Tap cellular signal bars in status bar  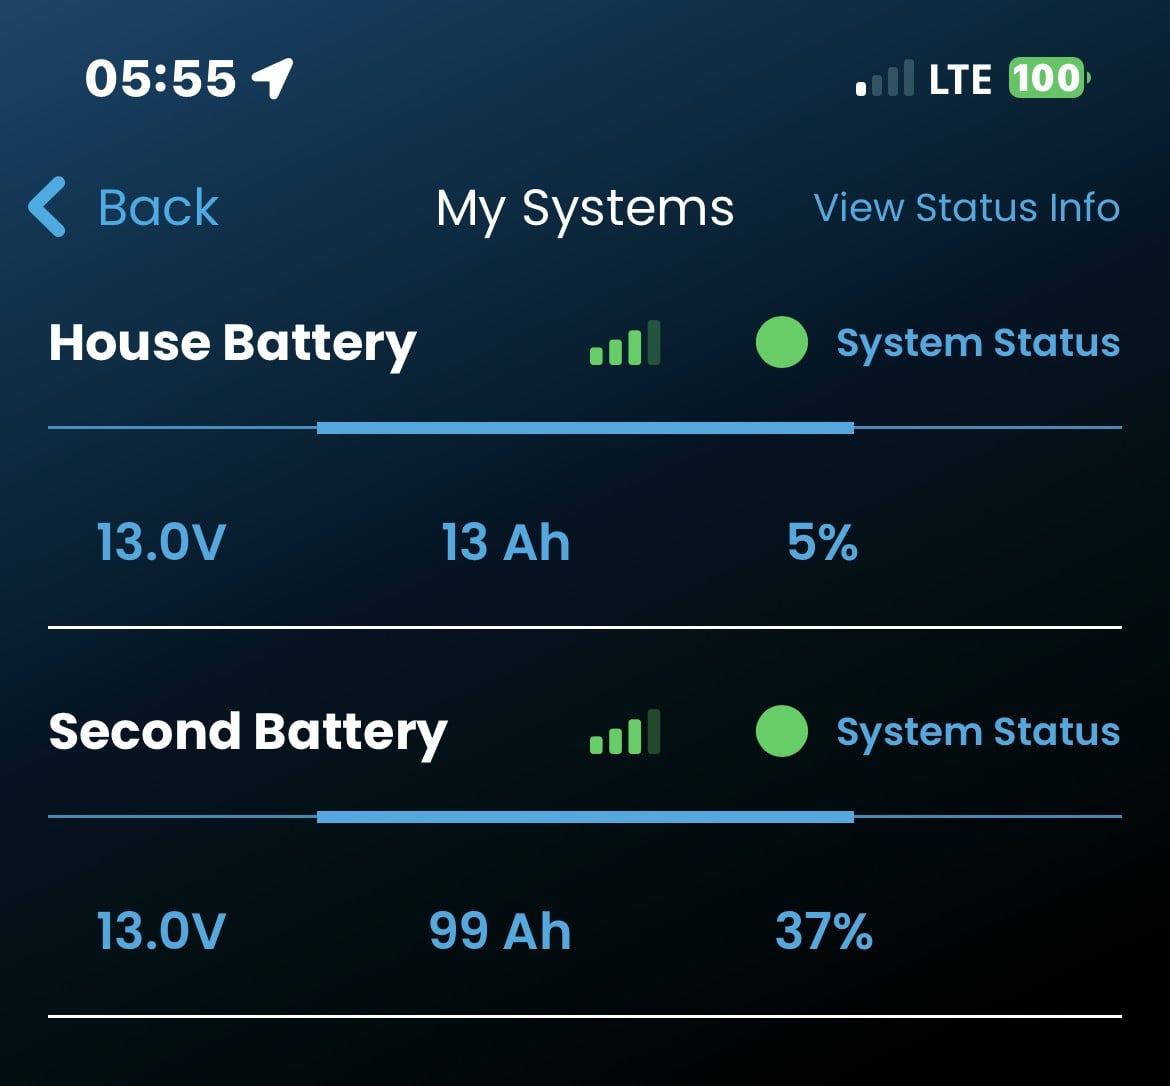tap(884, 78)
